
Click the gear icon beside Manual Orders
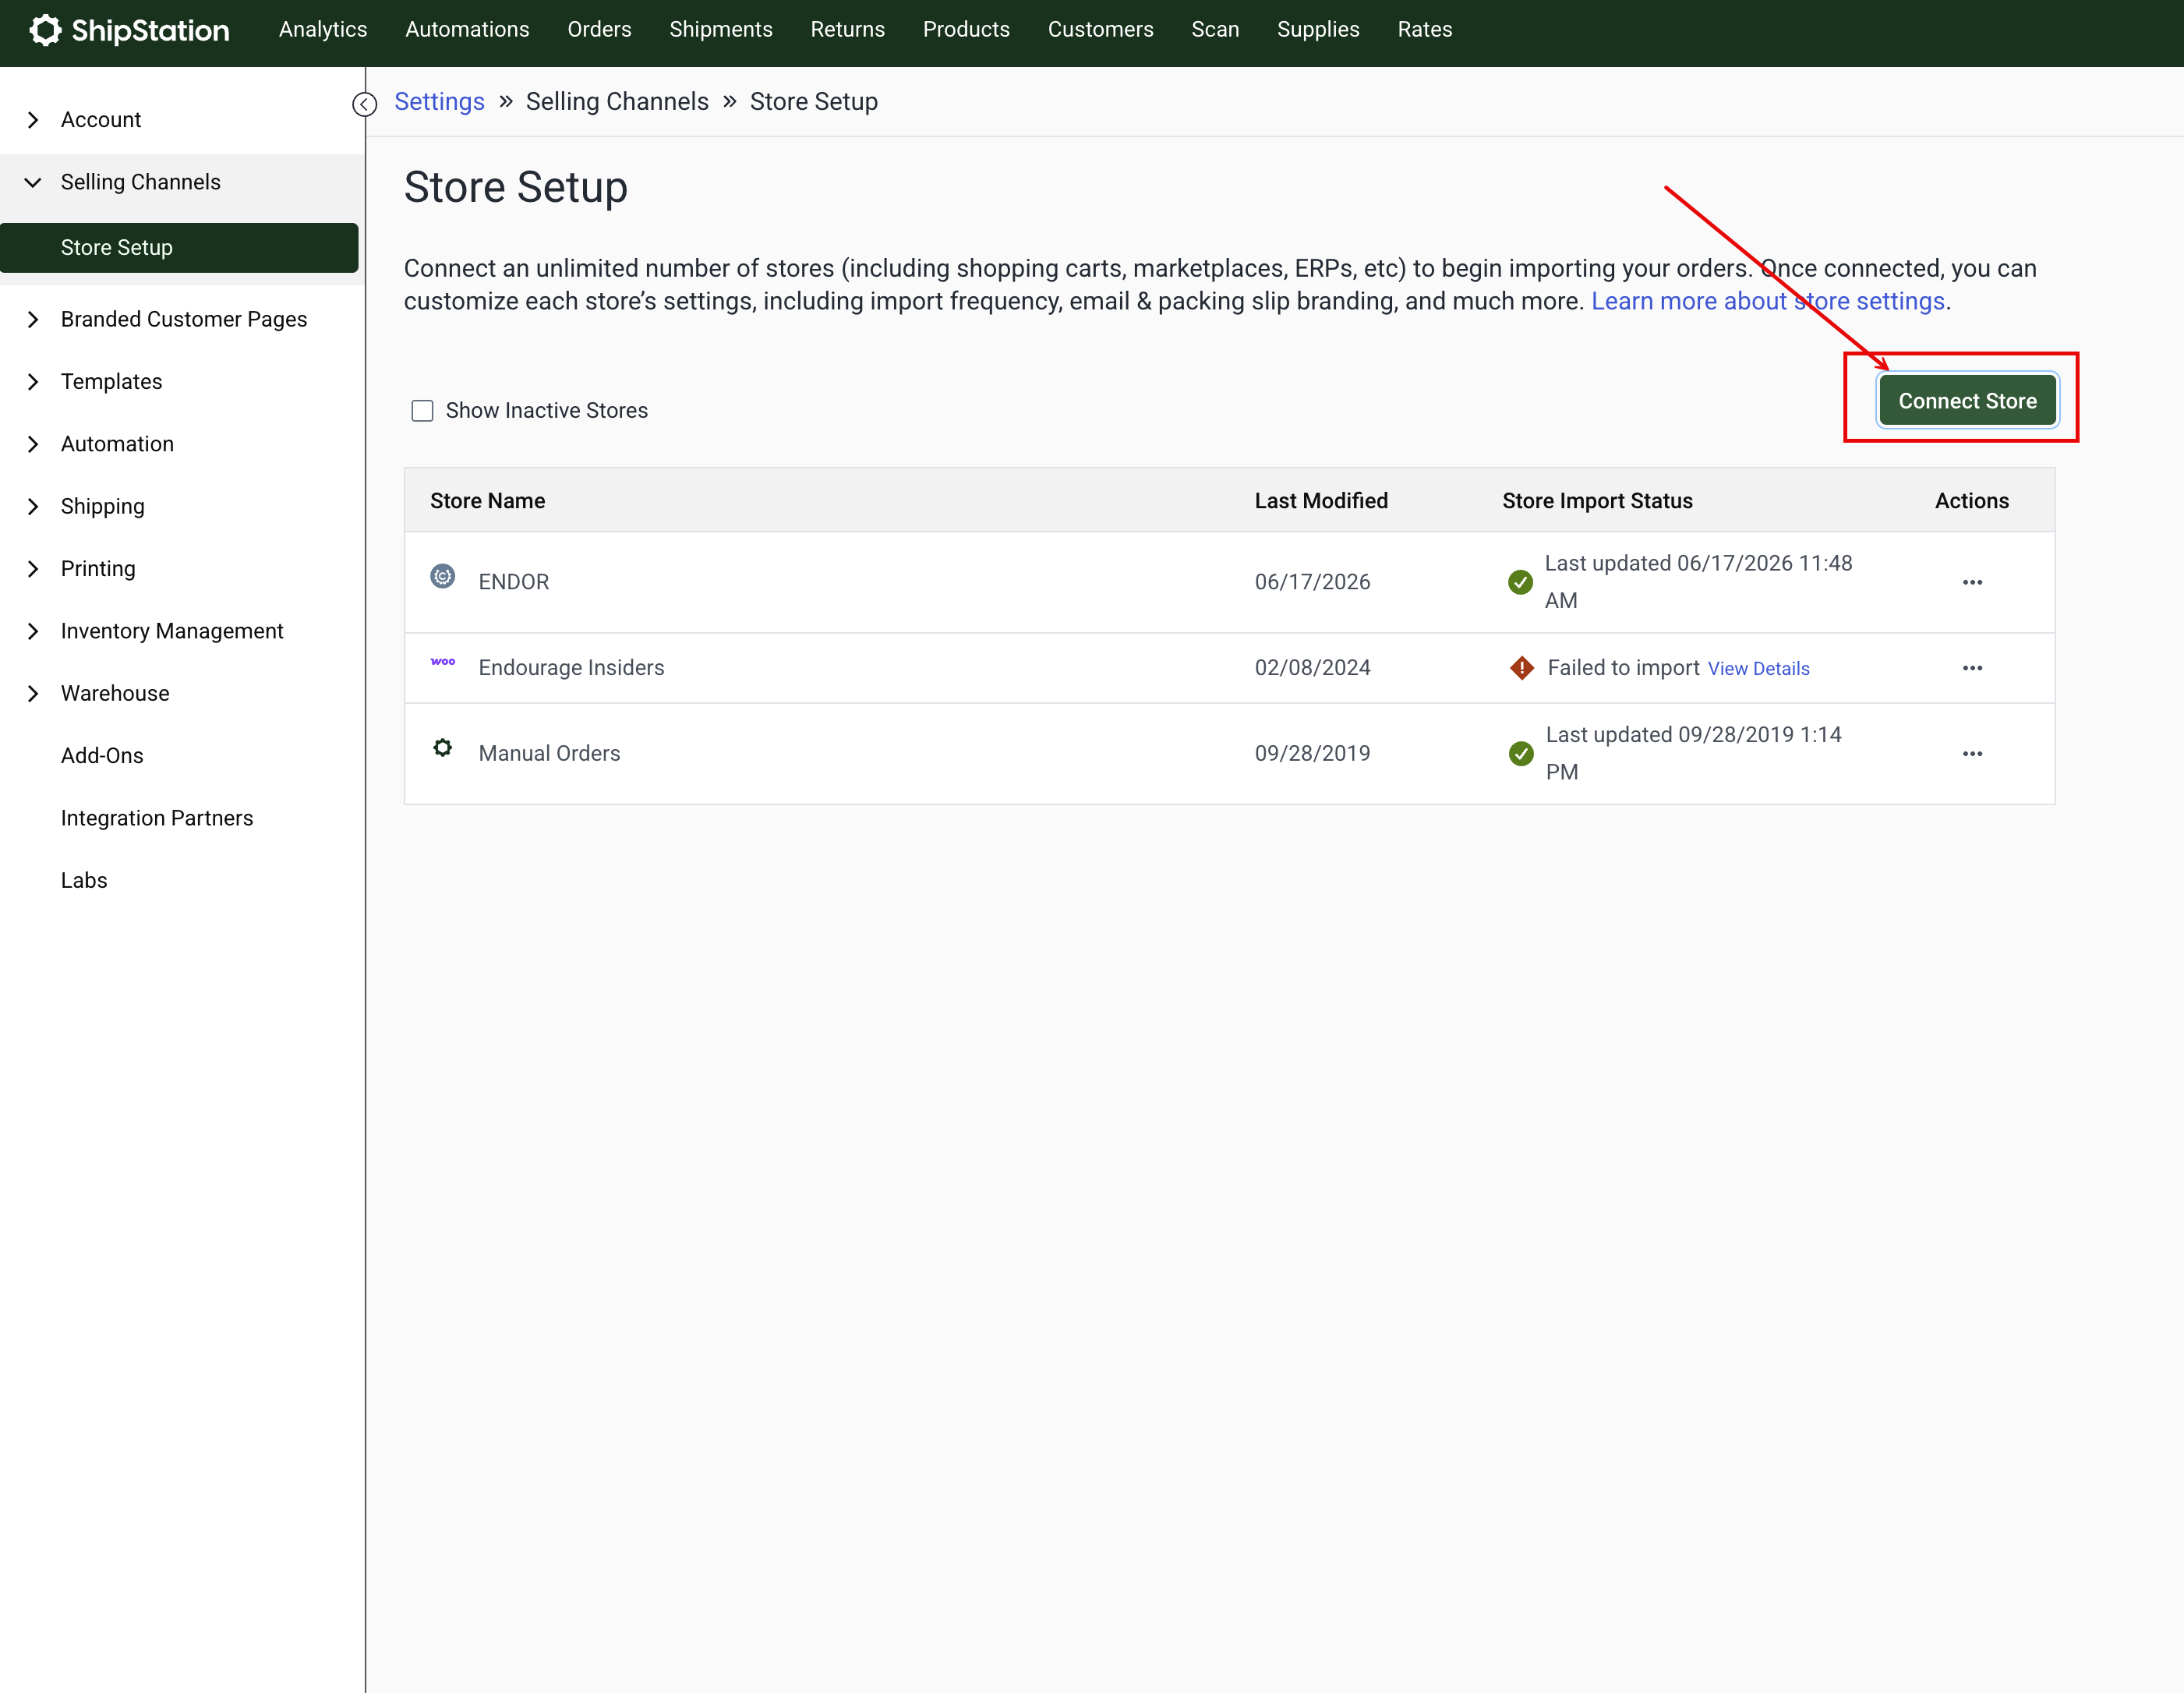[x=443, y=748]
